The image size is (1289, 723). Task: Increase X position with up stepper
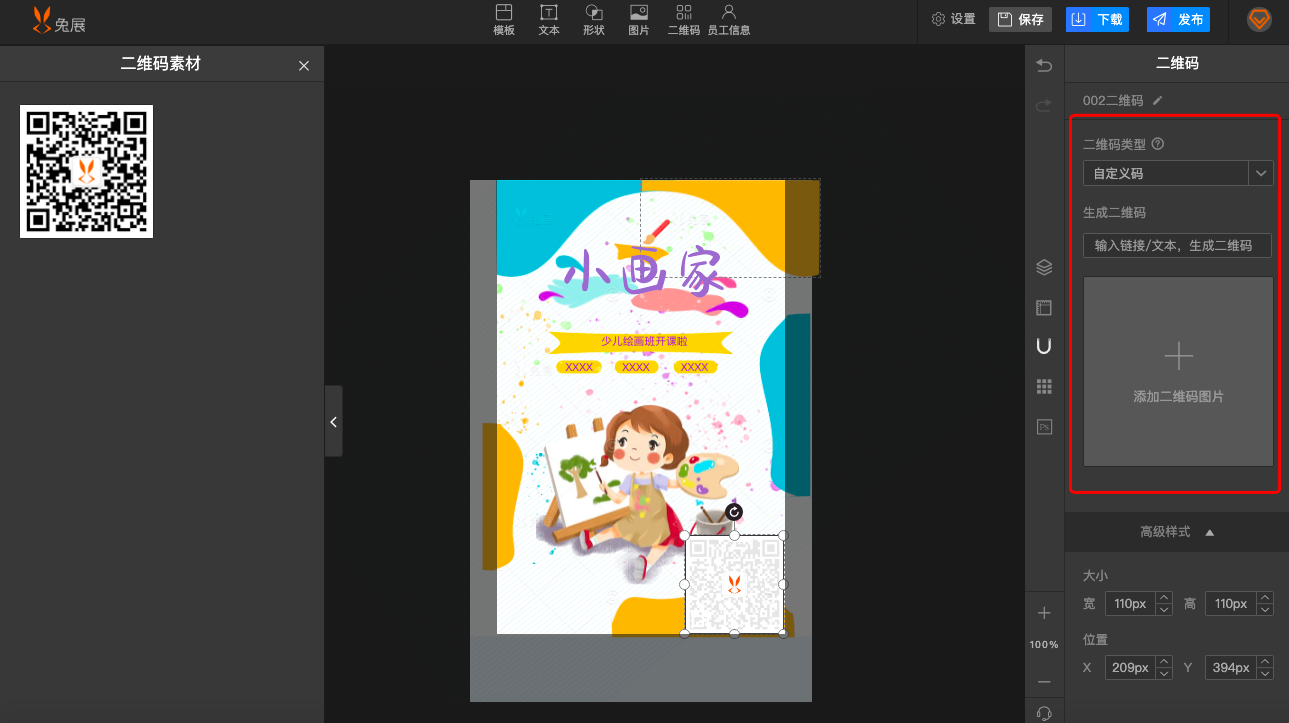(1164, 661)
